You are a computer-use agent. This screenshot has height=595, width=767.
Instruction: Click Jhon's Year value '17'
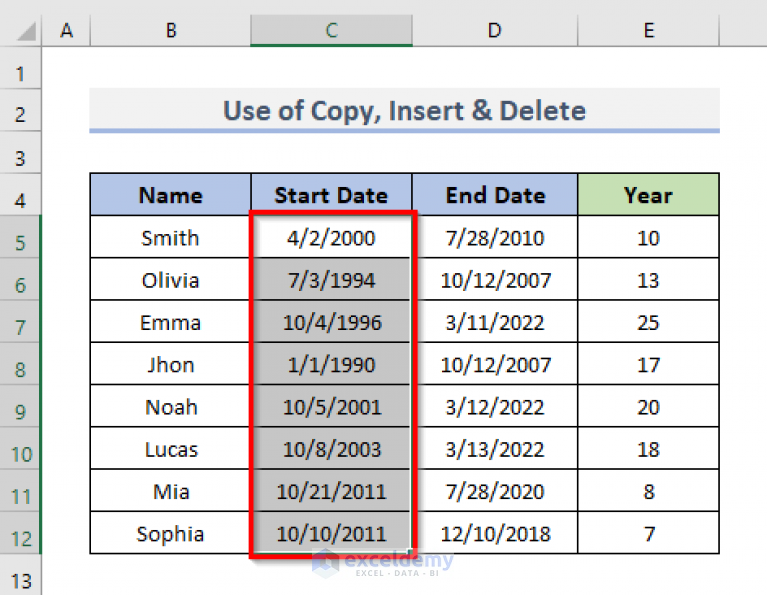(648, 364)
